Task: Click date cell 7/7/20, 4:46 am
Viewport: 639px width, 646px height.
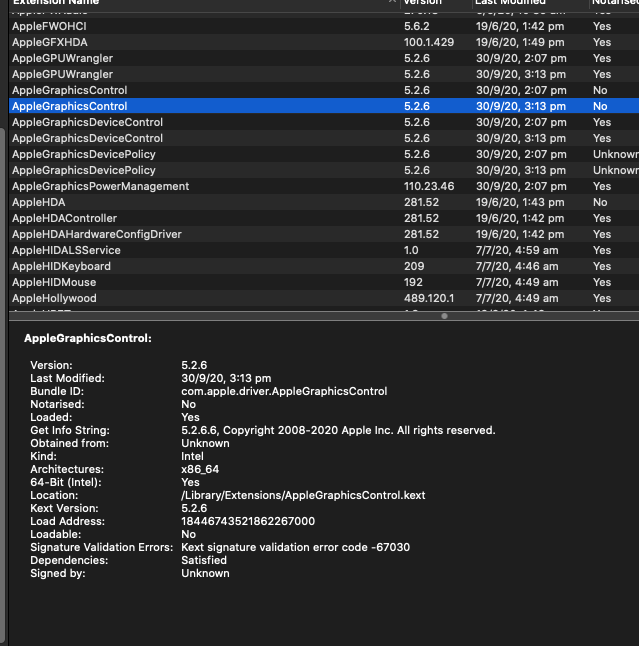Action: [x=517, y=267]
